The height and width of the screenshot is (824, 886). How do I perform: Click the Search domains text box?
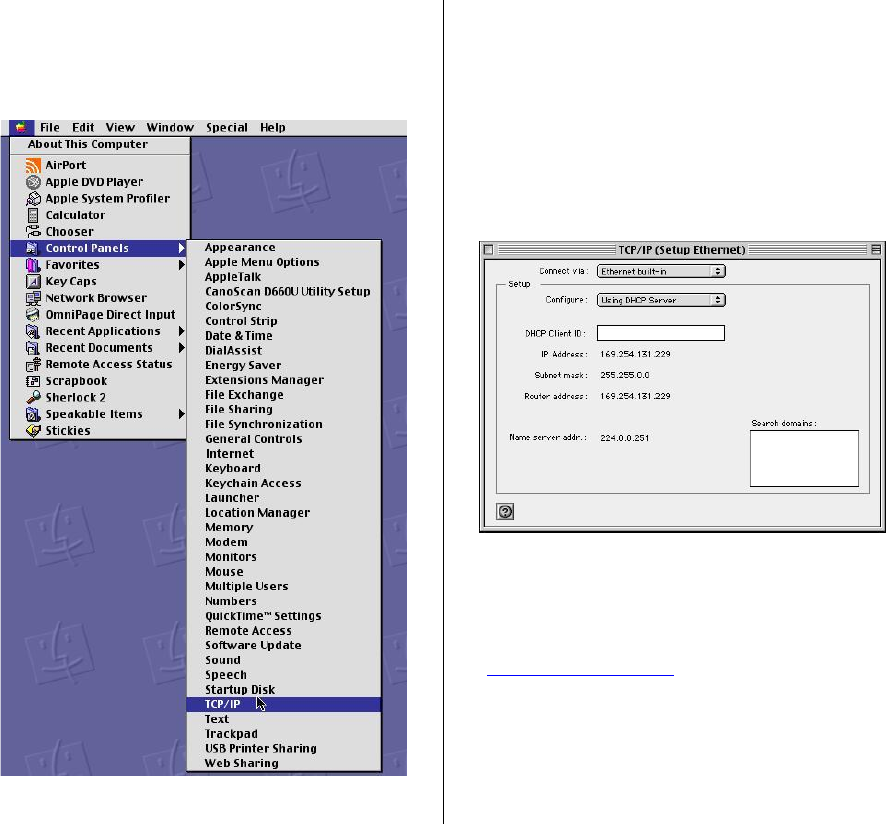tap(804, 458)
